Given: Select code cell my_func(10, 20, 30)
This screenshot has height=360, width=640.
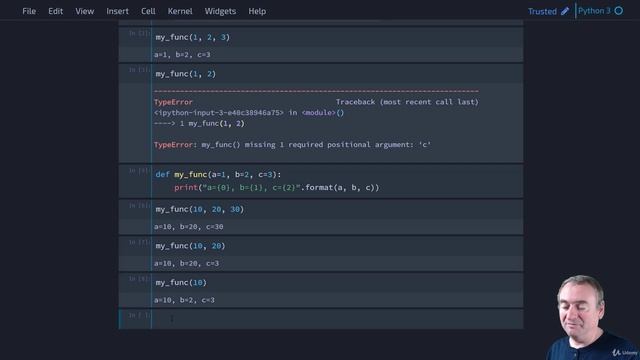Looking at the screenshot, I should pos(337,209).
